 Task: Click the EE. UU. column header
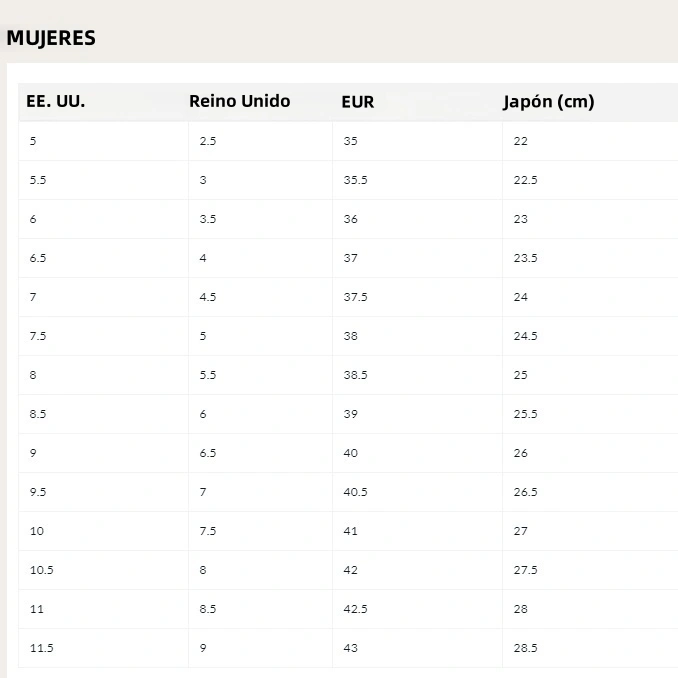click(x=56, y=102)
